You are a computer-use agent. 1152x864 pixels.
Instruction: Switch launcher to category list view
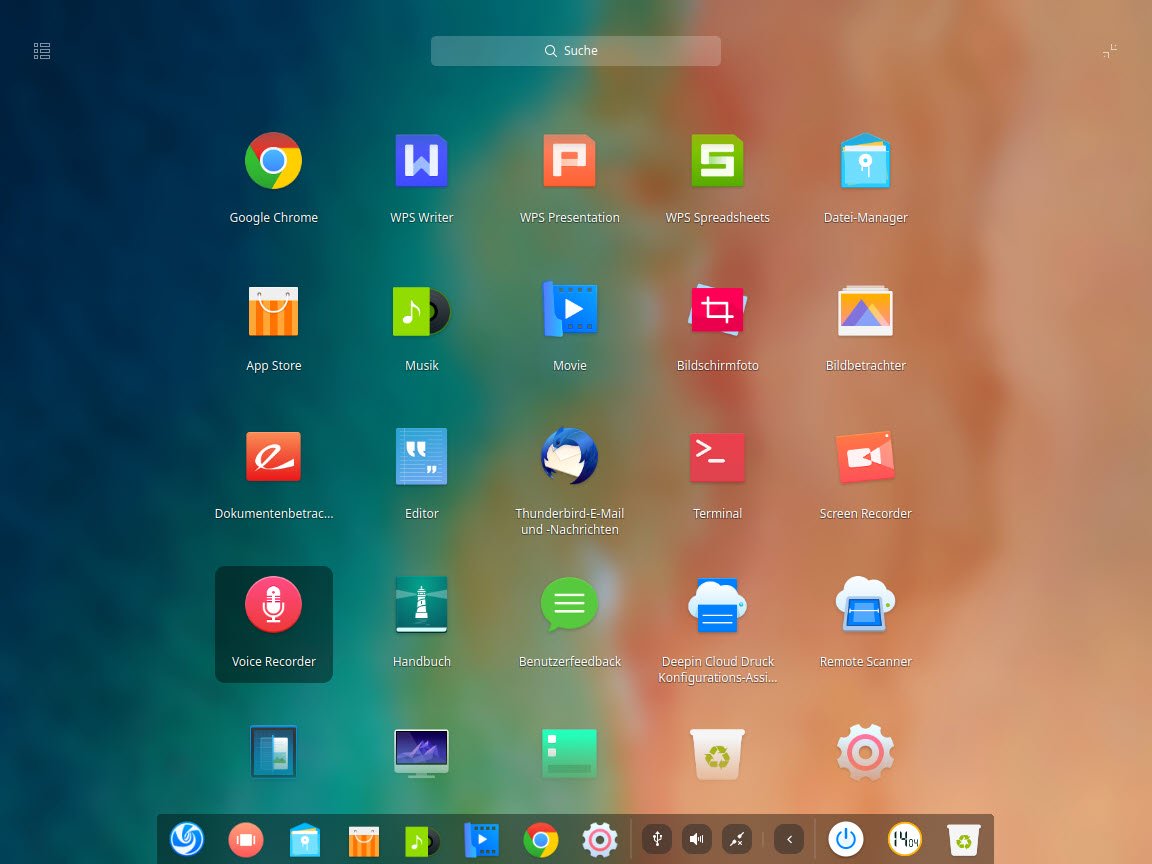tap(42, 51)
